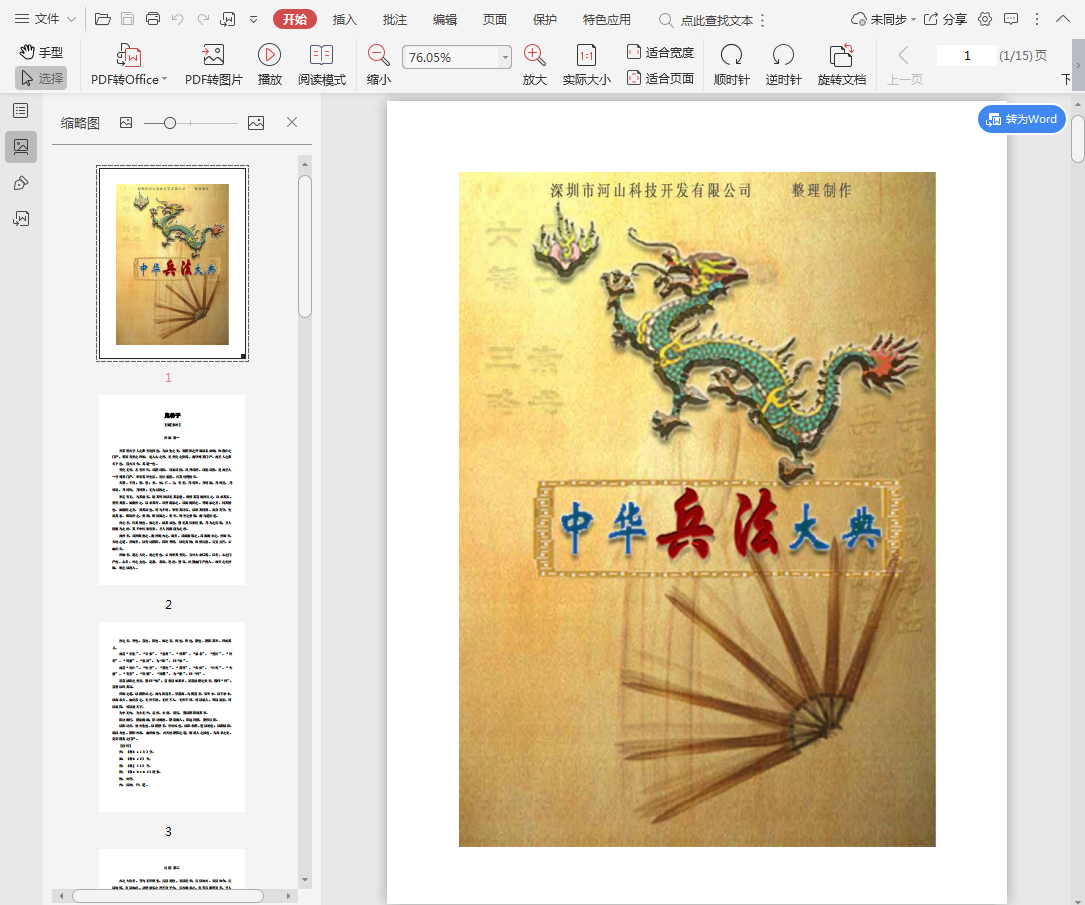Open the 文件 menu dropdown
Screen dimensions: 1085x905
click(x=45, y=19)
